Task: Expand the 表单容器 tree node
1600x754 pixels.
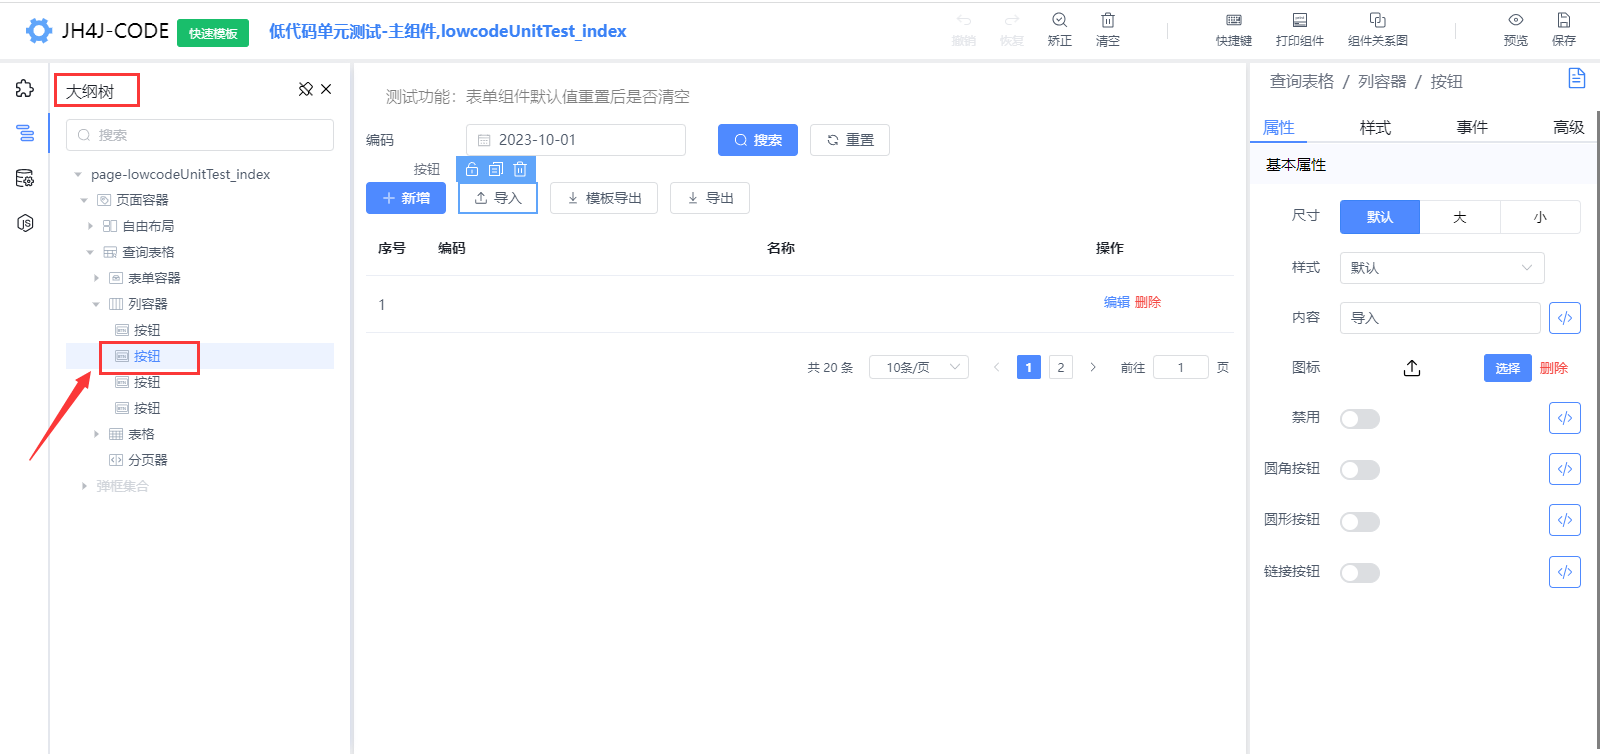Action: pos(96,278)
